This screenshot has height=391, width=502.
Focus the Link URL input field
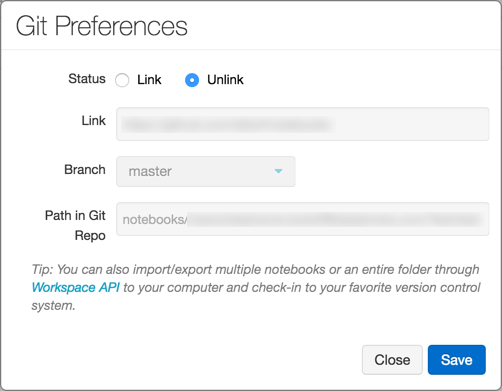[302, 124]
